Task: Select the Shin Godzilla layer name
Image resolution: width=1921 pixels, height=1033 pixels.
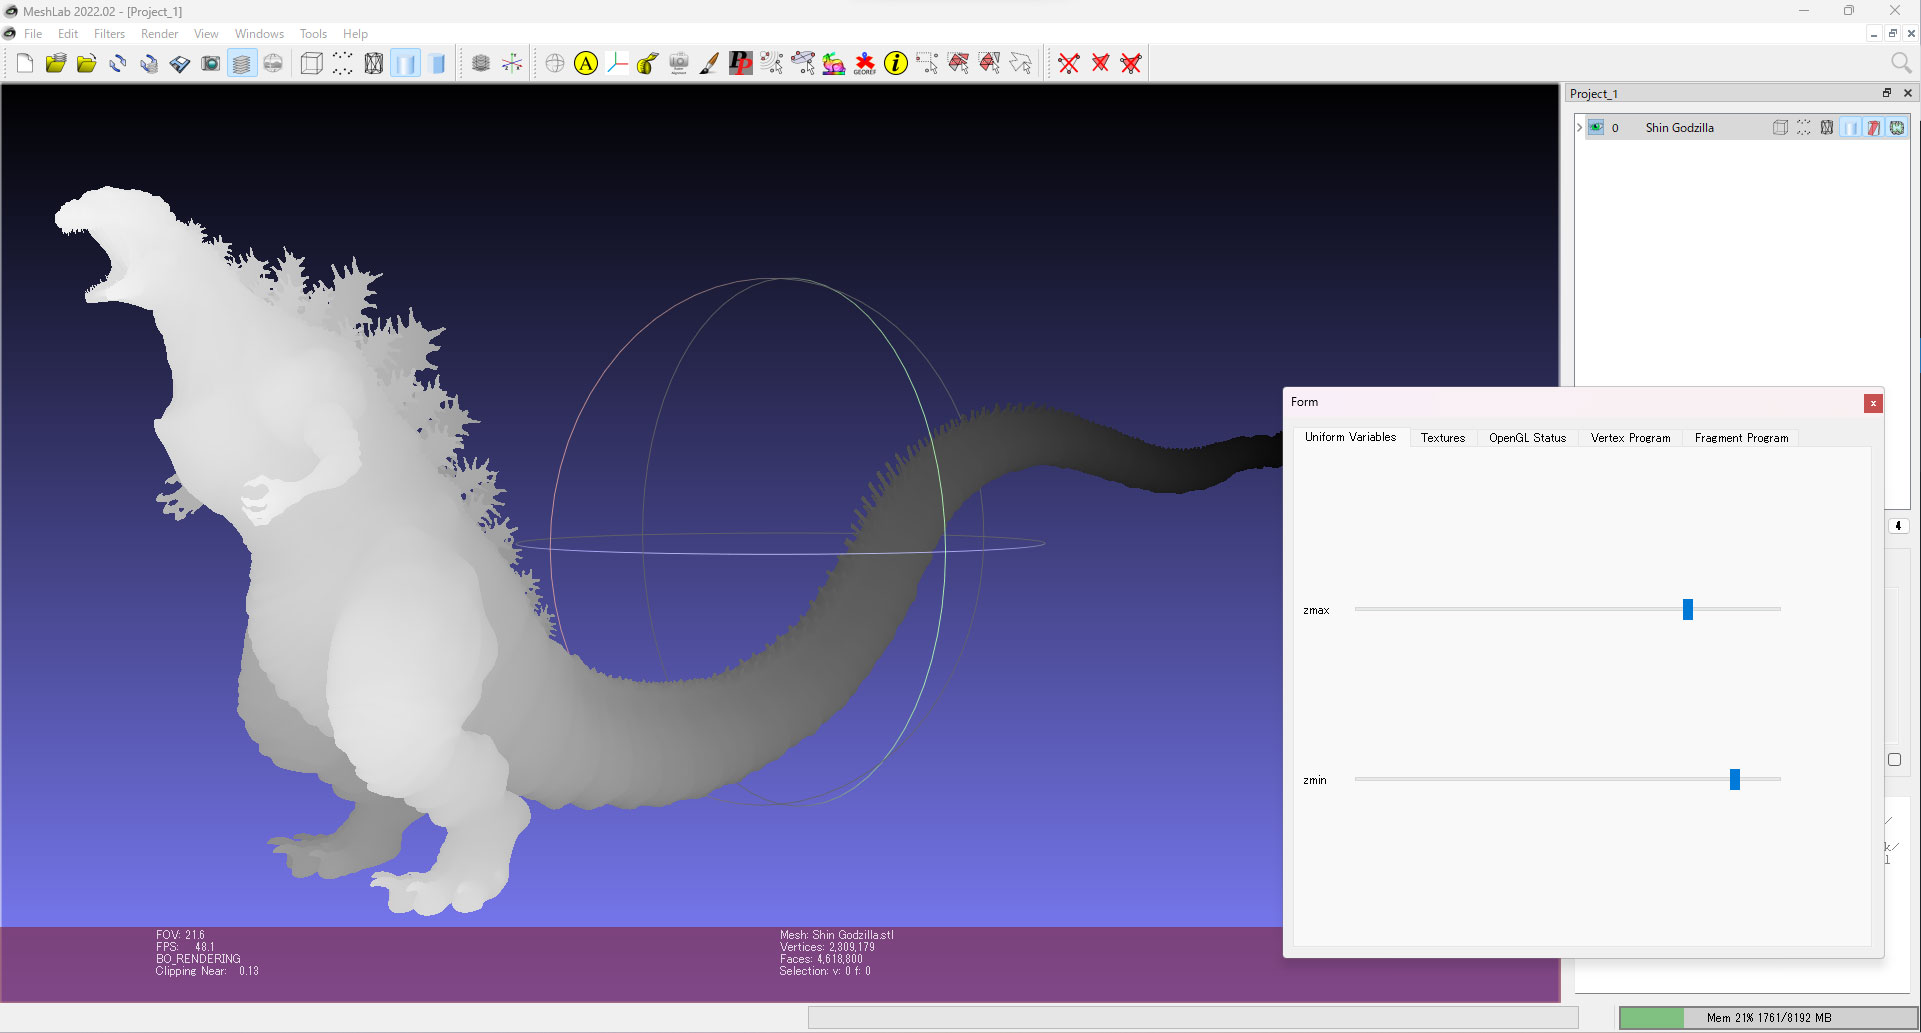Action: (1680, 128)
